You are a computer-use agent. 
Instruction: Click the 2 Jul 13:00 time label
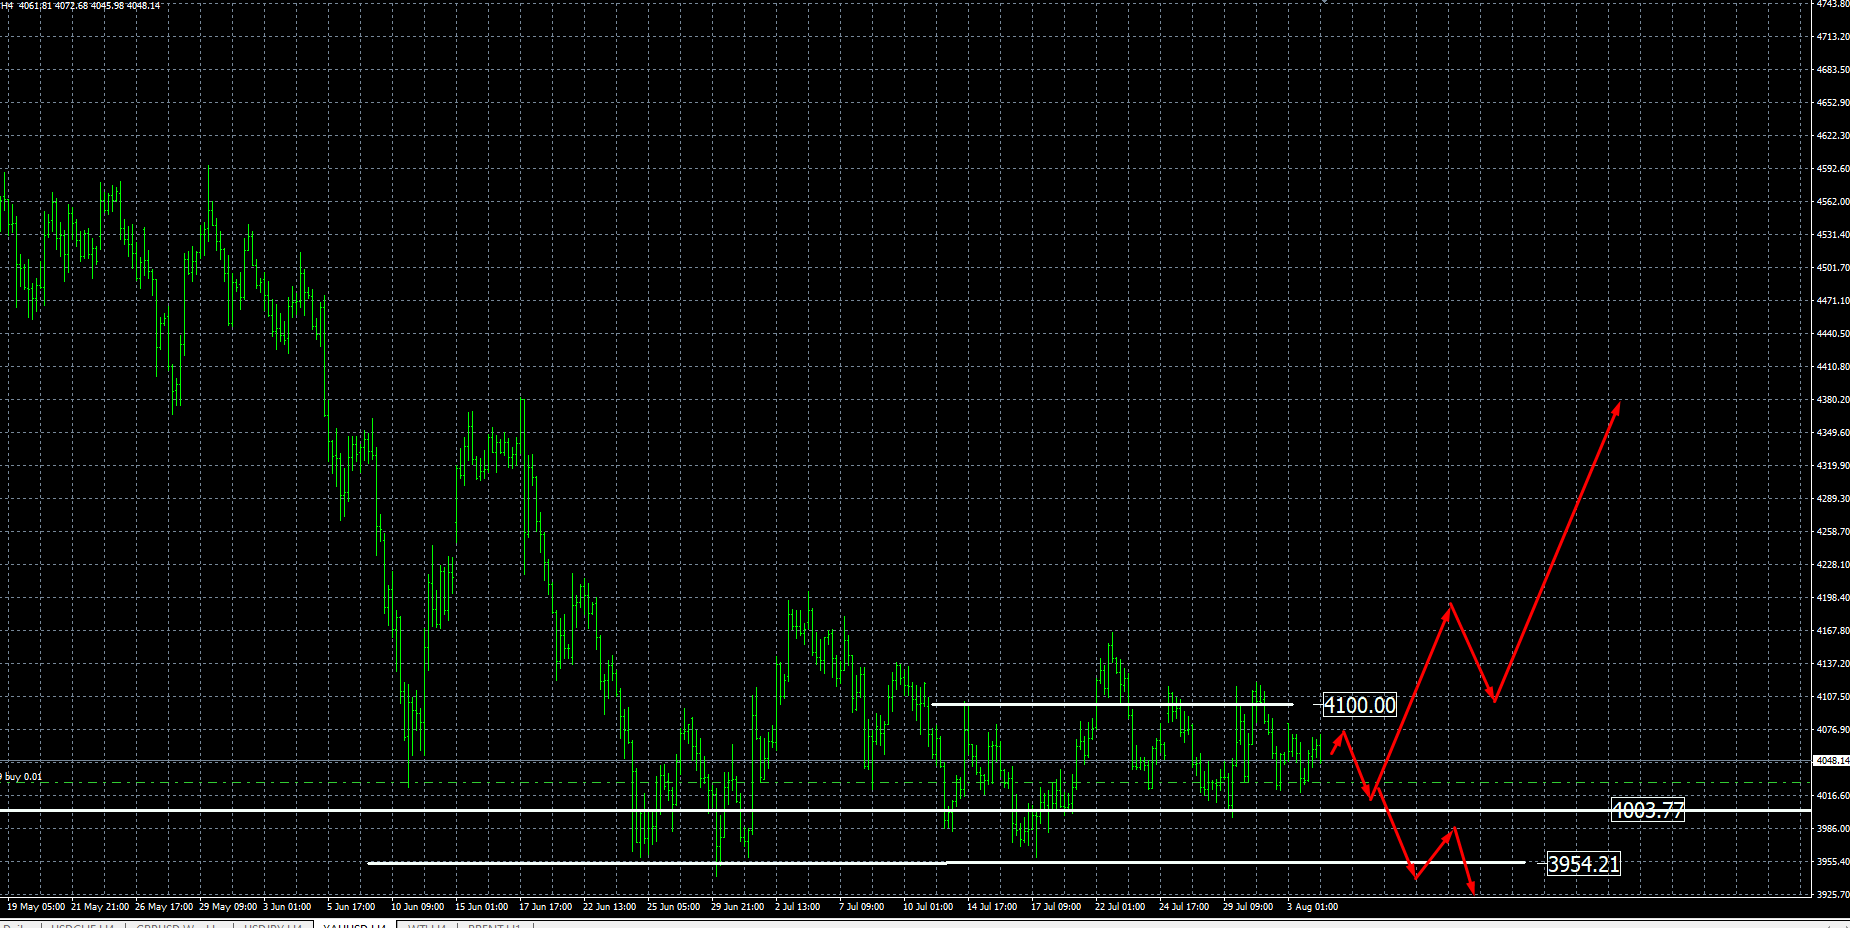point(797,907)
